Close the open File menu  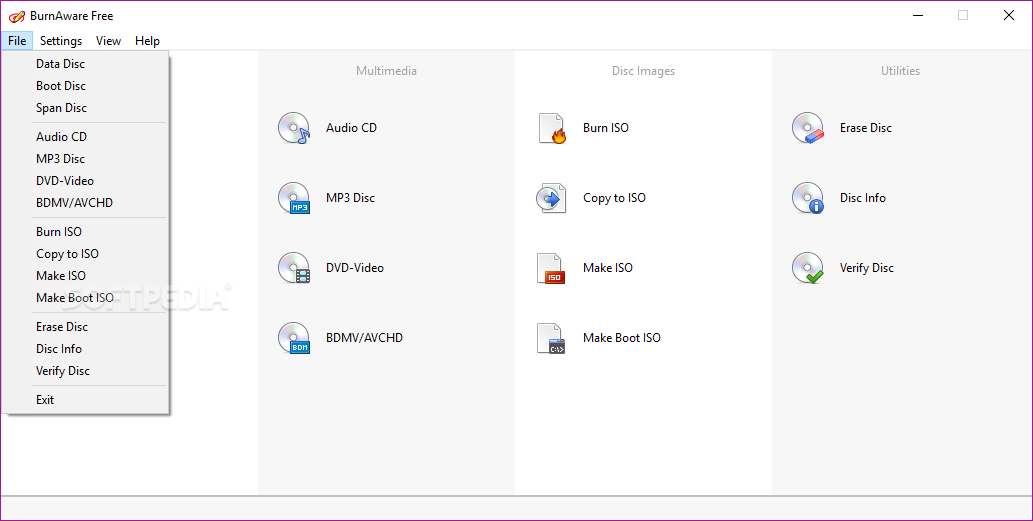pos(17,41)
